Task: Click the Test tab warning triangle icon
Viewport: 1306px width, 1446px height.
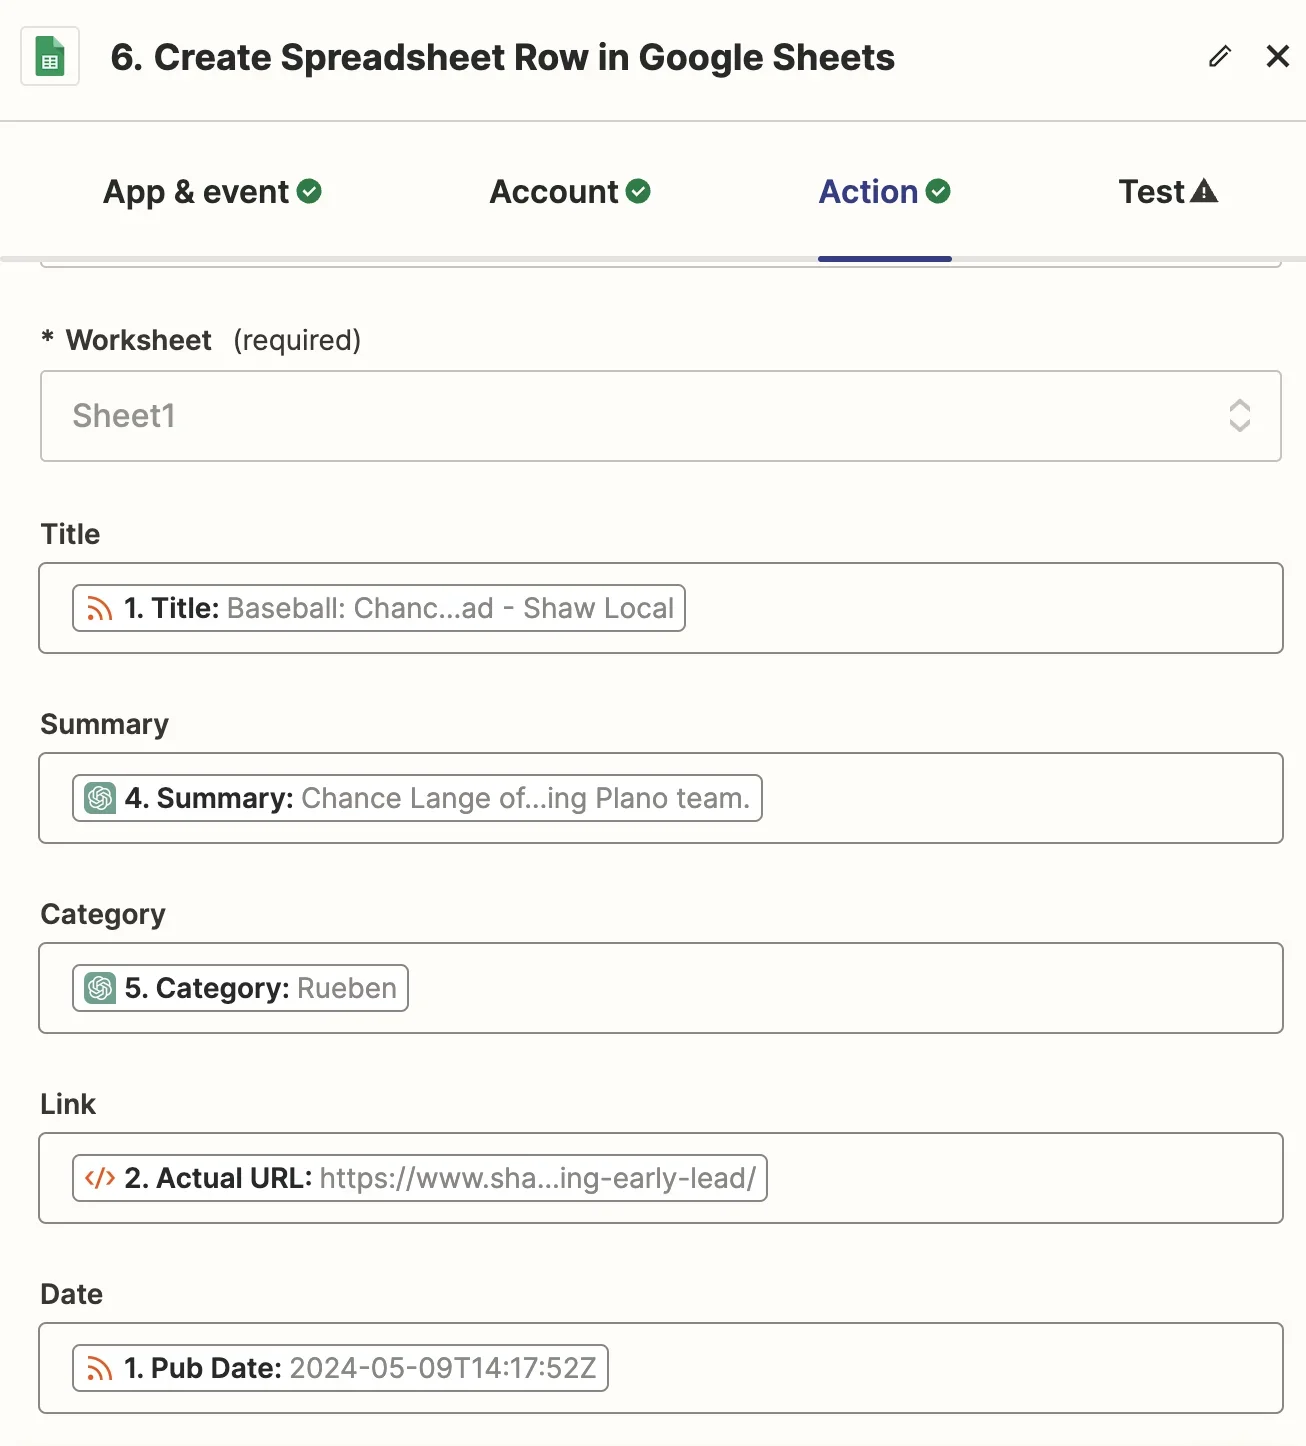Action: coord(1204,191)
